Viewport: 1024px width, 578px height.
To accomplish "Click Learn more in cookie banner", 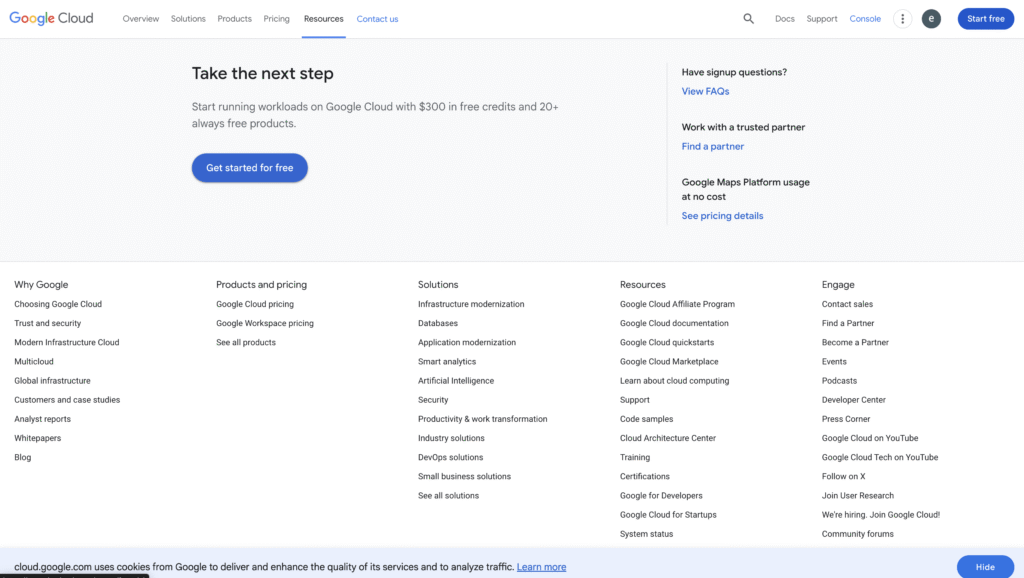I will [541, 567].
